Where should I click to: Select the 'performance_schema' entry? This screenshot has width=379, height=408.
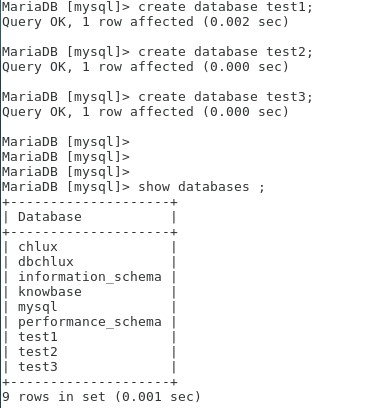(x=90, y=322)
